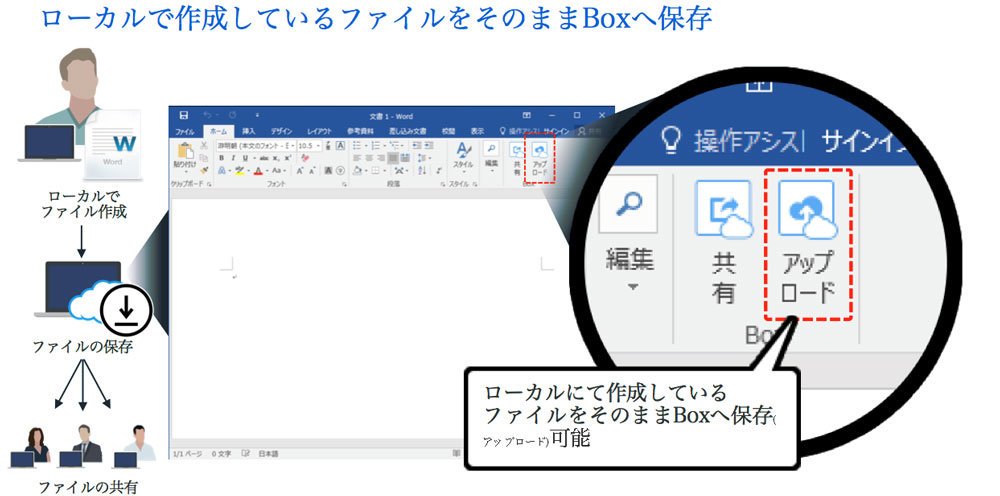This screenshot has width=1000, height=496.
Task: Switch to the 校閲 tab
Action: pos(448,131)
